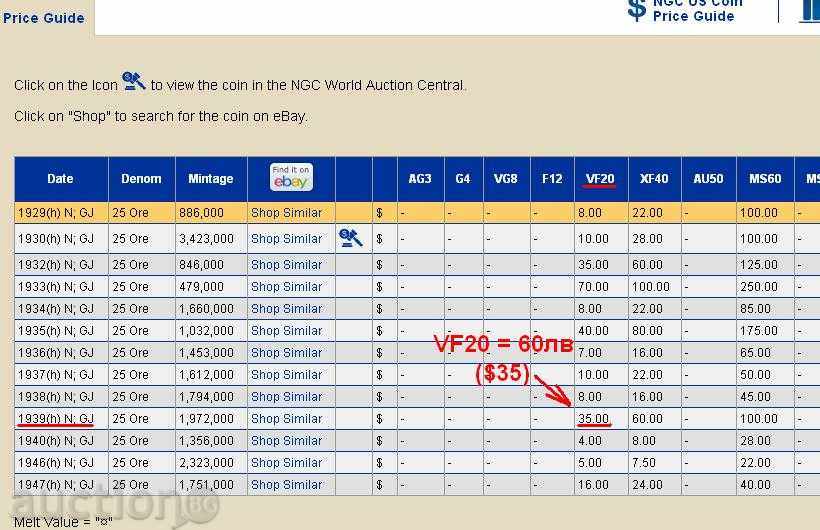The image size is (820, 530).
Task: Click the MS60 column header
Action: 765,179
